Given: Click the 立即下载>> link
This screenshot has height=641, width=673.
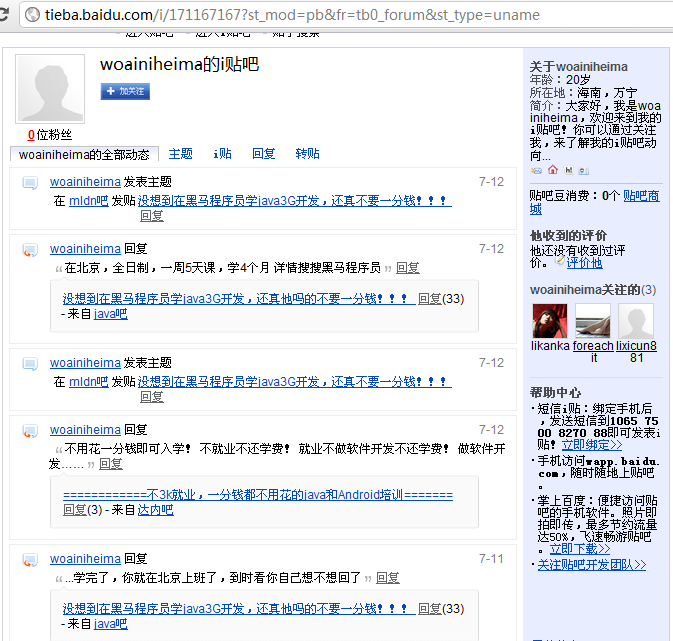Looking at the screenshot, I should pos(580,549).
